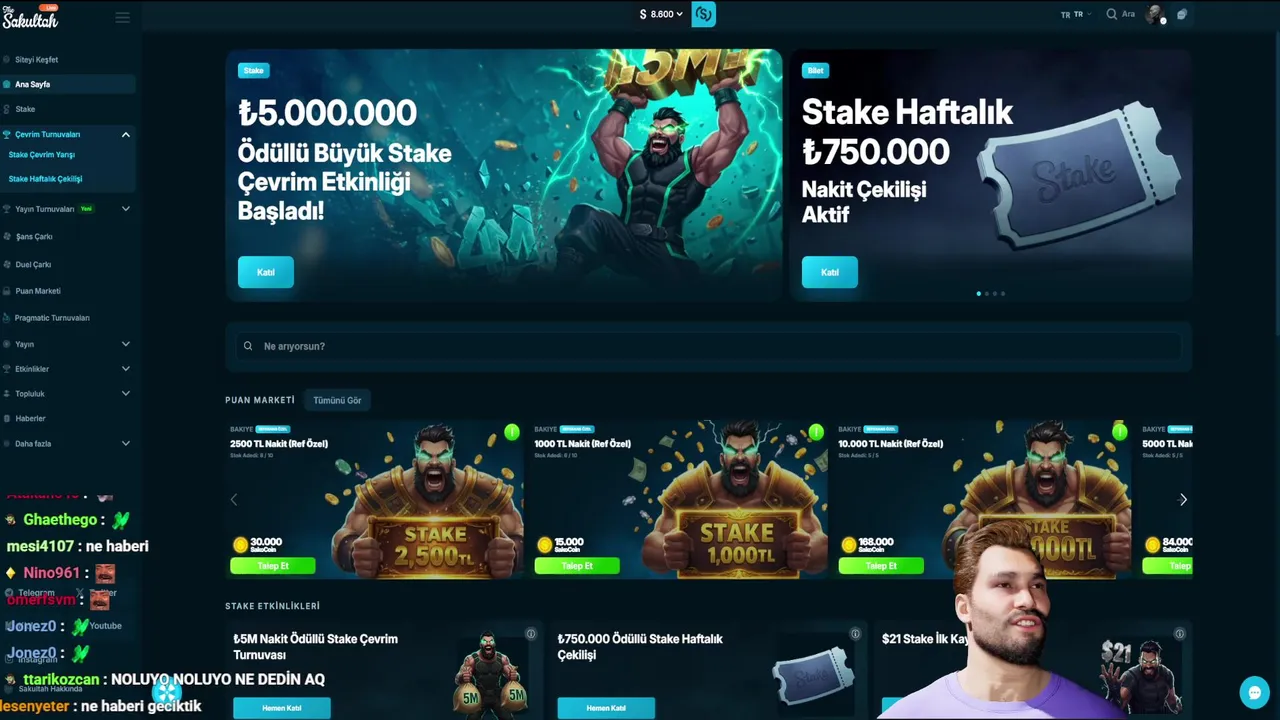Click the user avatar in the header

1155,14
